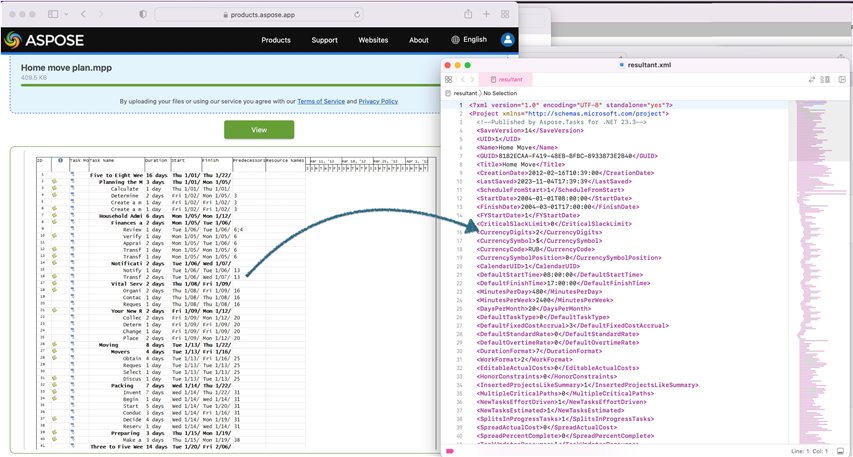Open the Terms of Service link

[x=321, y=101]
